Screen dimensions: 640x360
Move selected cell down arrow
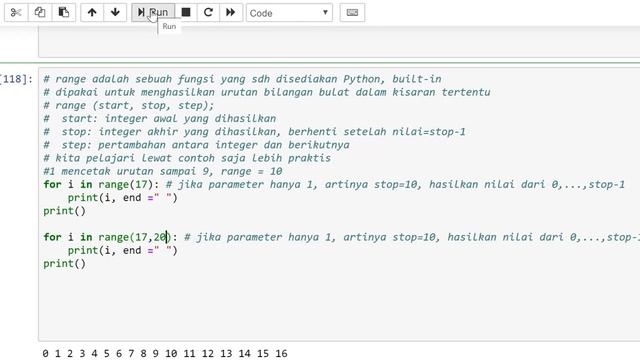(115, 12)
